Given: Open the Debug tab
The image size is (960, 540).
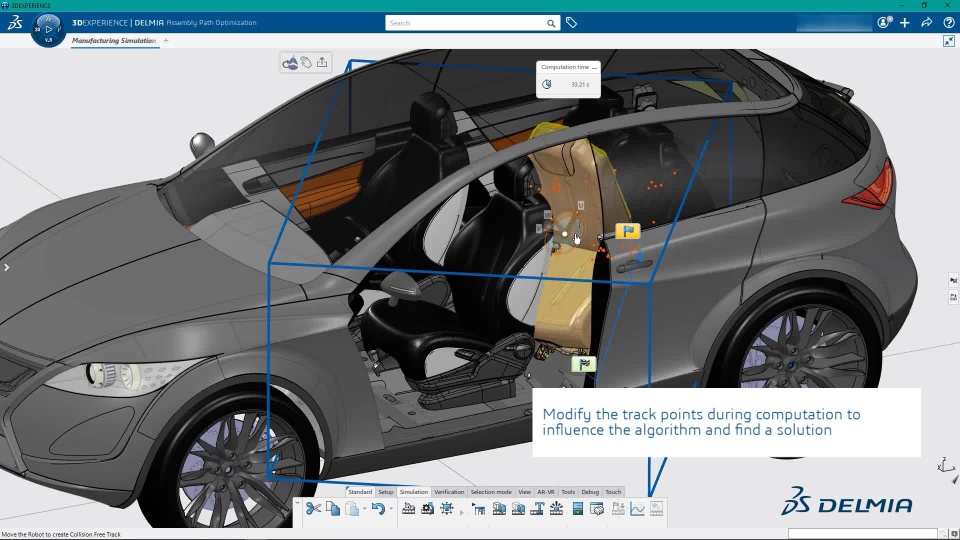Looking at the screenshot, I should click(x=590, y=492).
